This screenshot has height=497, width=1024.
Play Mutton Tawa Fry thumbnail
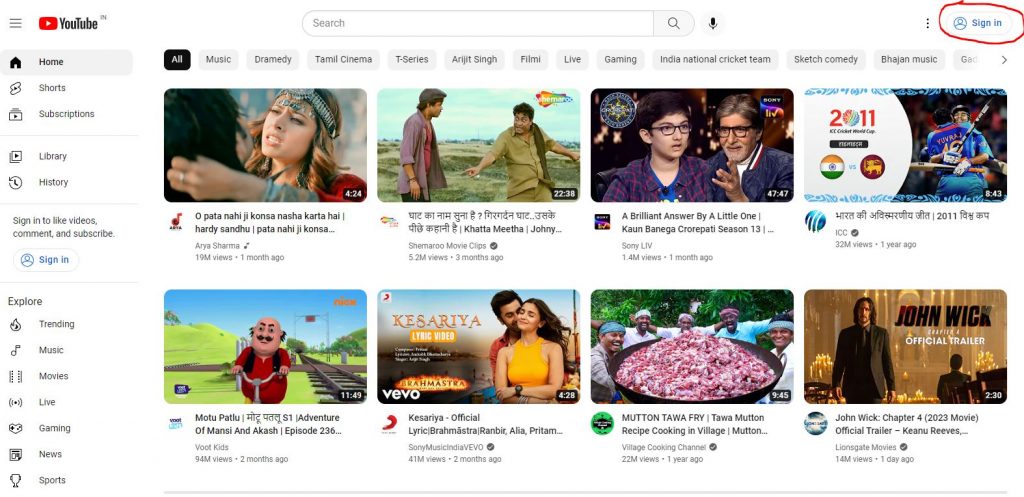(692, 347)
